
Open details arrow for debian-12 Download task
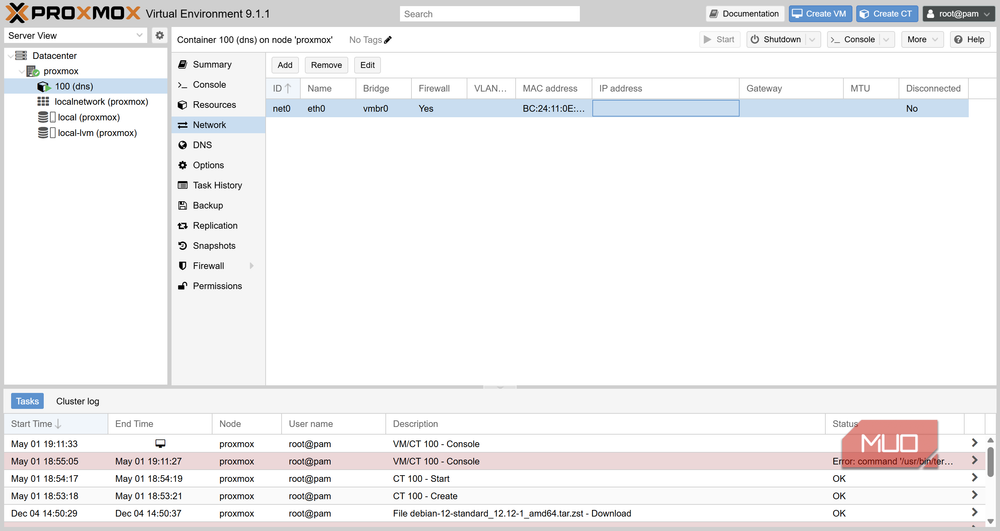974,513
